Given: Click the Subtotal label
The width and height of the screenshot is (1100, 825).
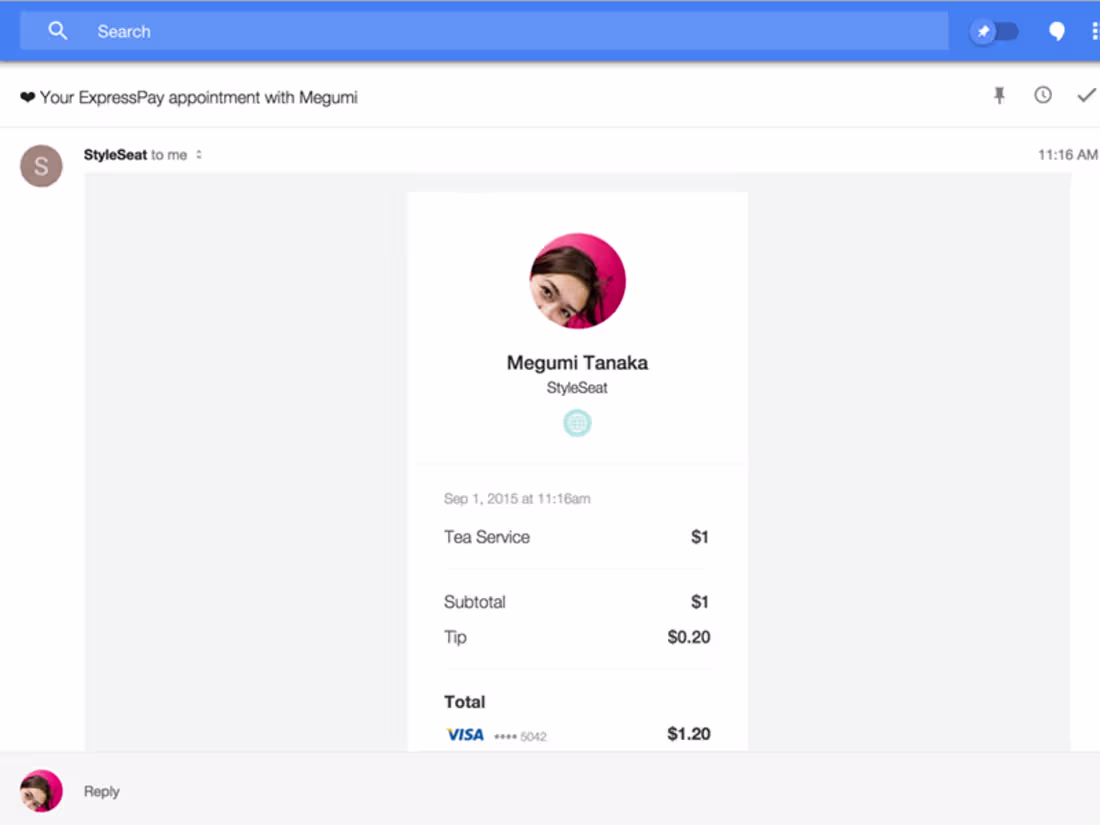Looking at the screenshot, I should (x=475, y=602).
